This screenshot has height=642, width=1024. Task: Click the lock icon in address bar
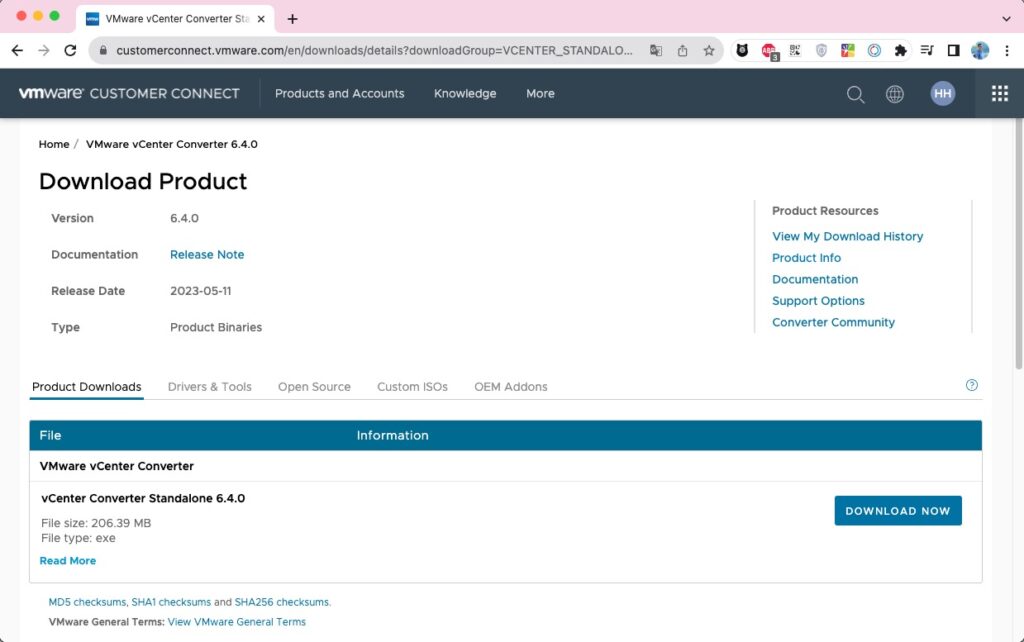pyautogui.click(x=103, y=50)
